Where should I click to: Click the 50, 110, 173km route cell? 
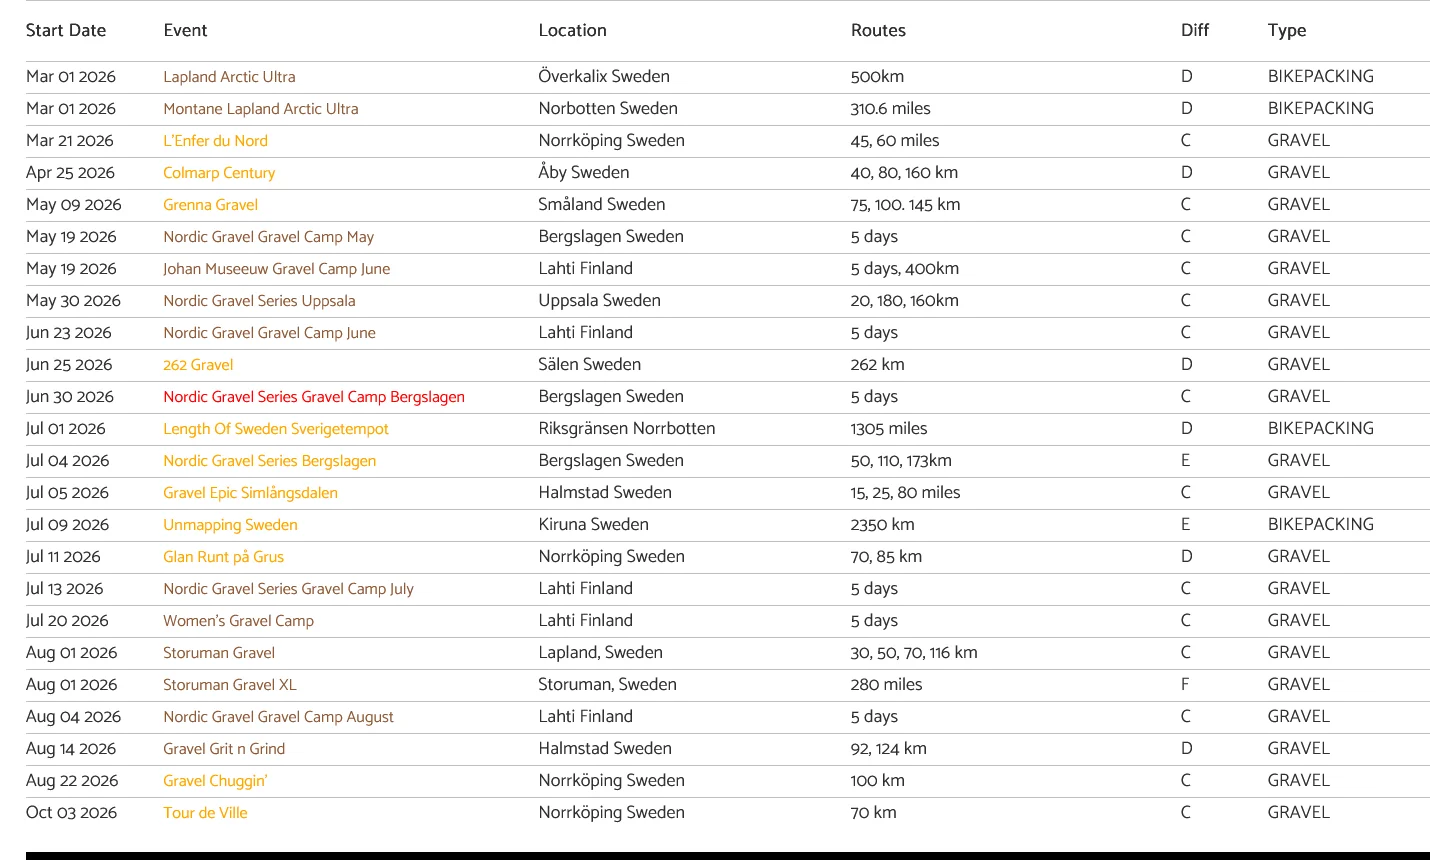click(901, 461)
